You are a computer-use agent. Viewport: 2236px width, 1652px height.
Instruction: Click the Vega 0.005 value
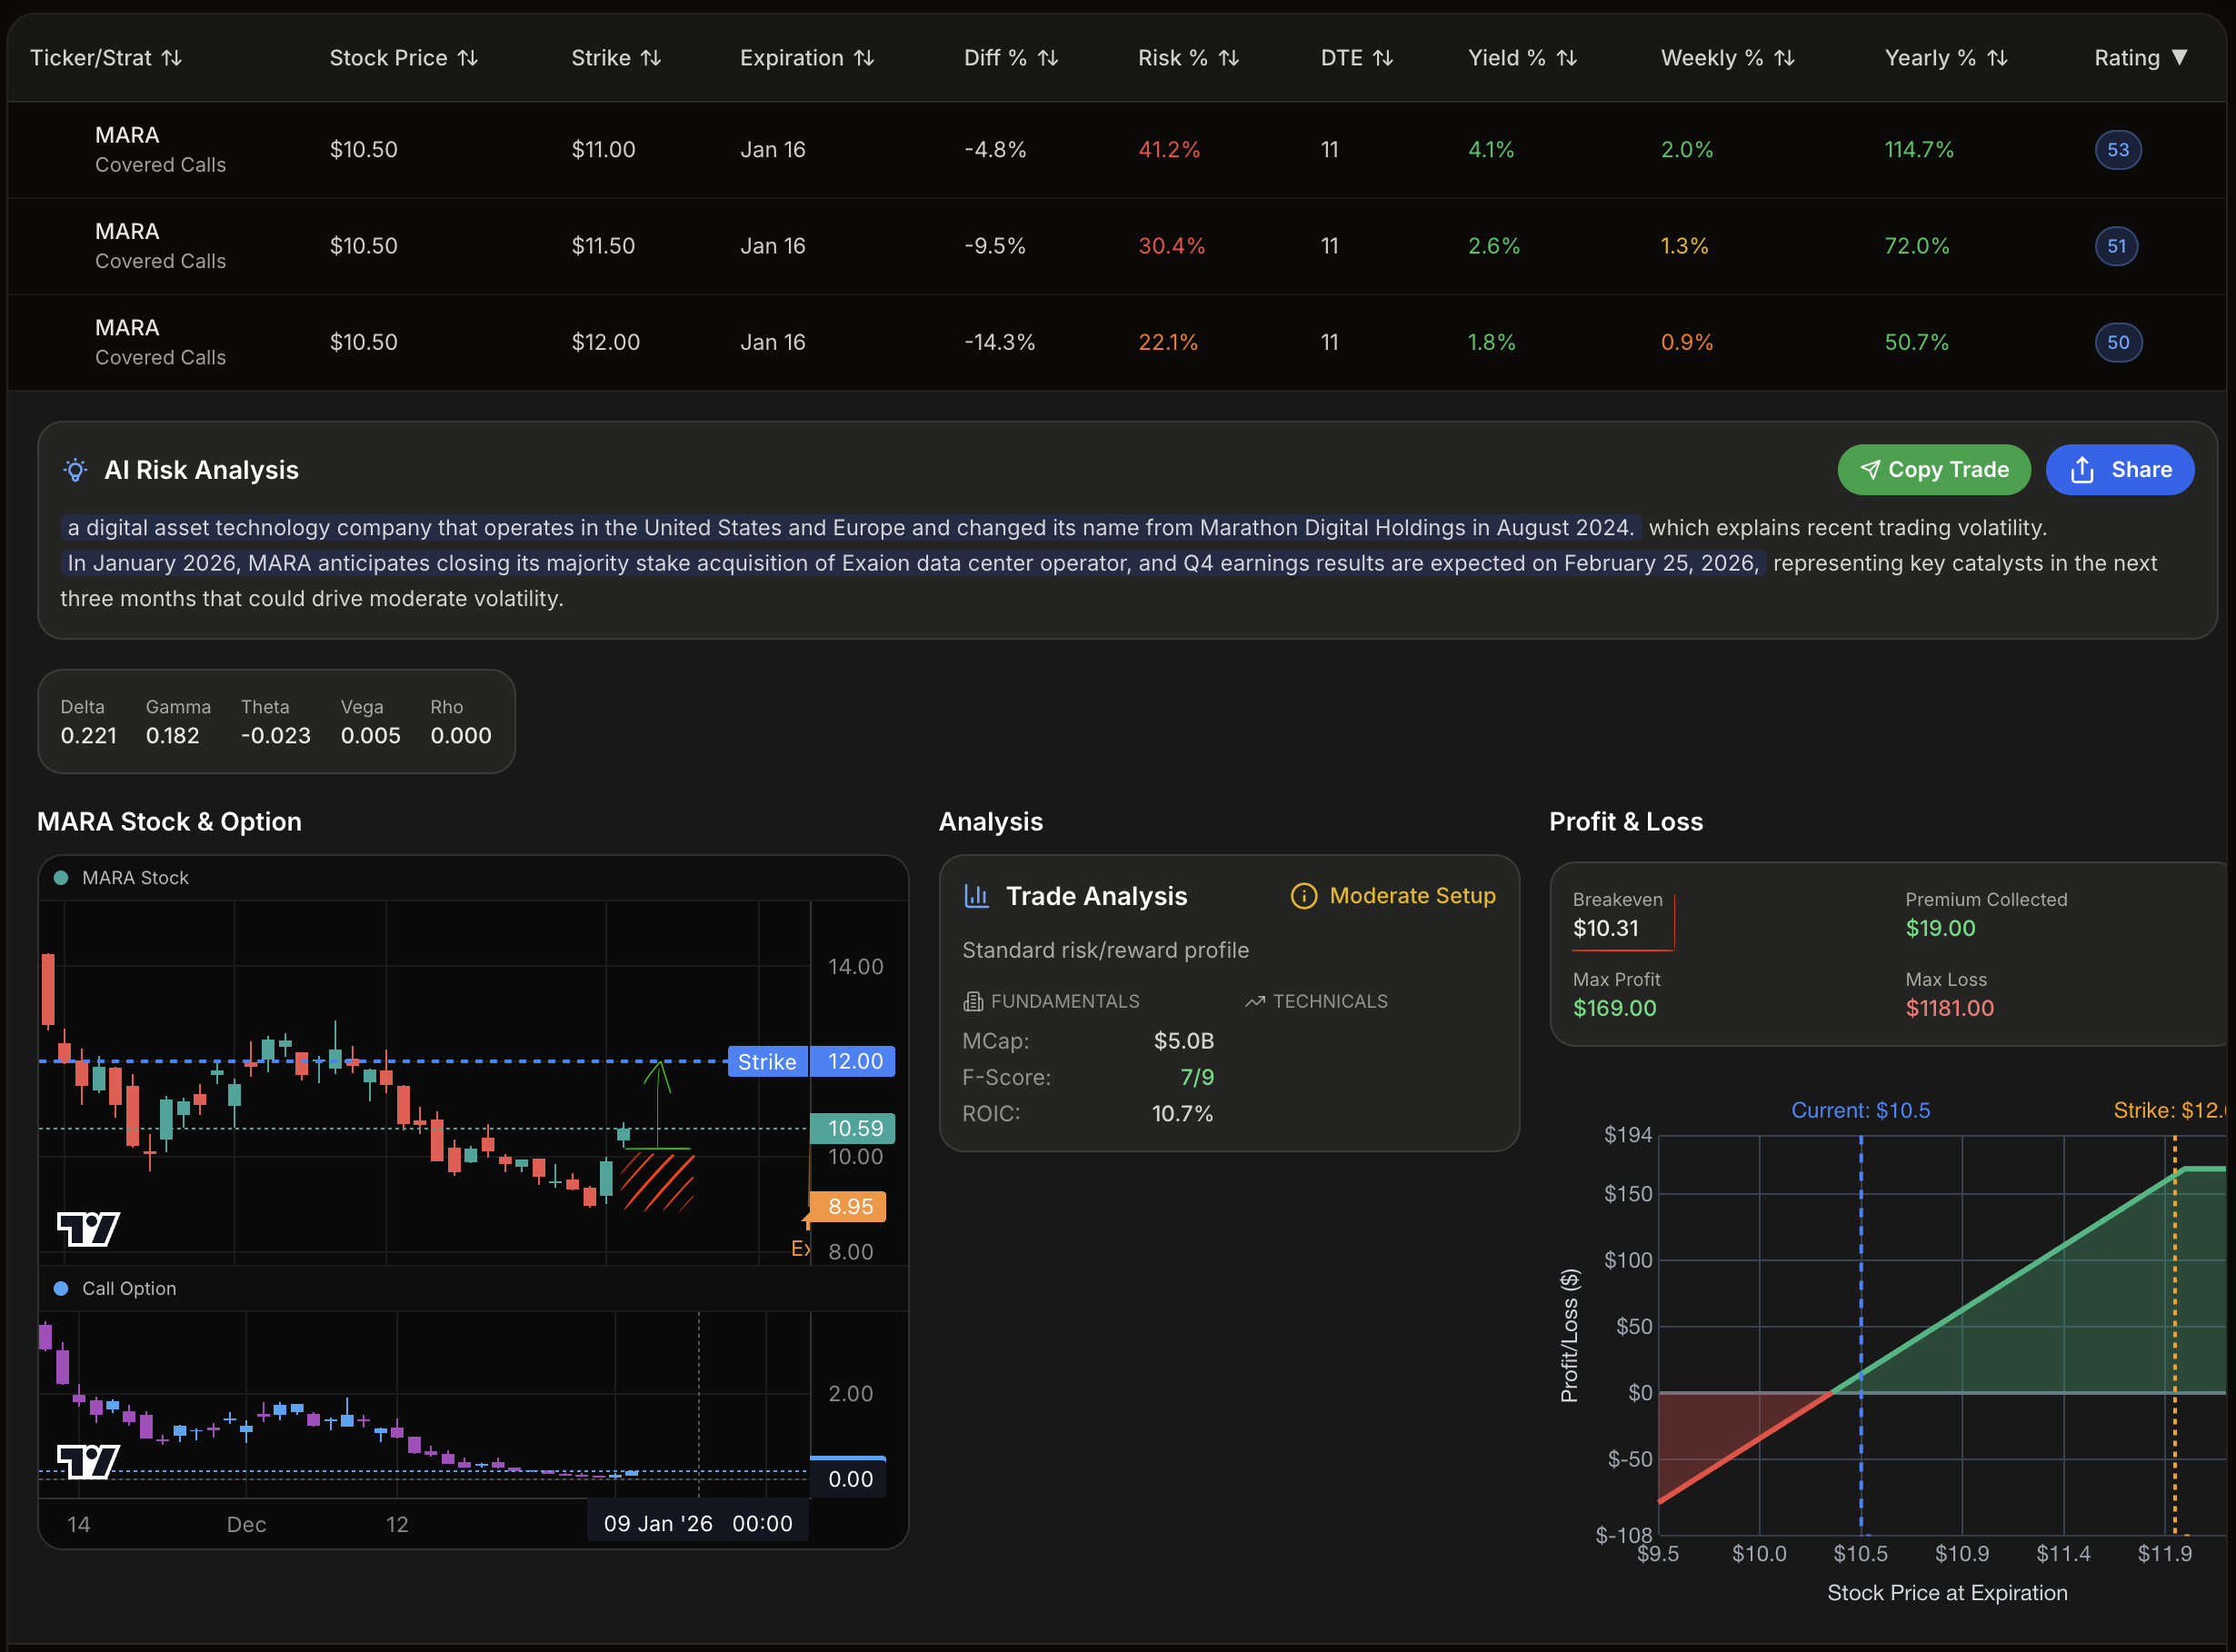tap(371, 736)
